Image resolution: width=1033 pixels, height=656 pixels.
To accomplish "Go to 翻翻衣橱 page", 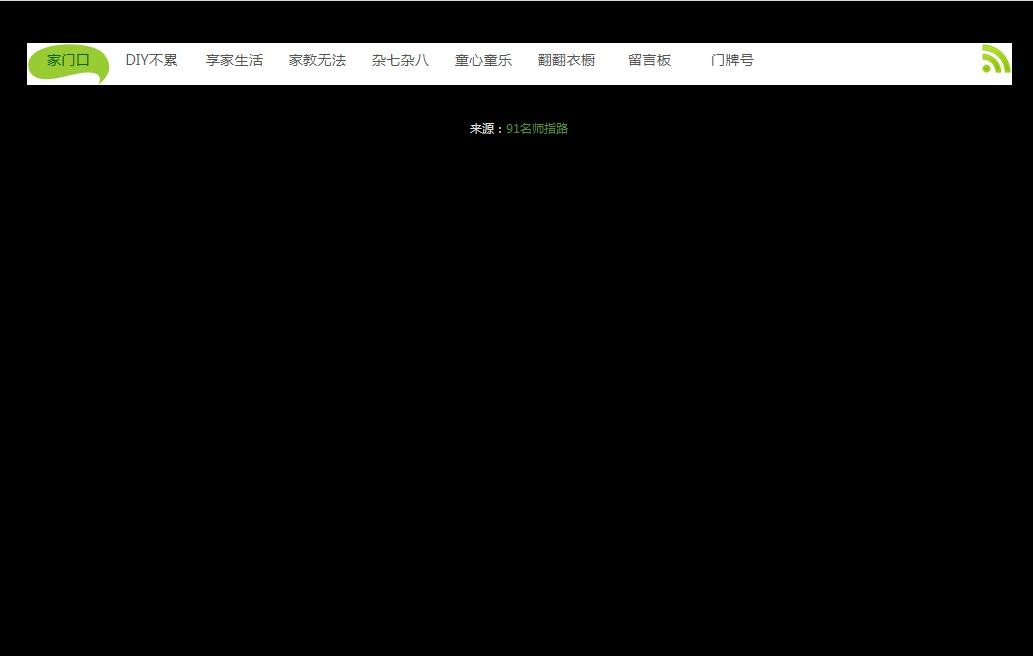I will (x=566, y=61).
